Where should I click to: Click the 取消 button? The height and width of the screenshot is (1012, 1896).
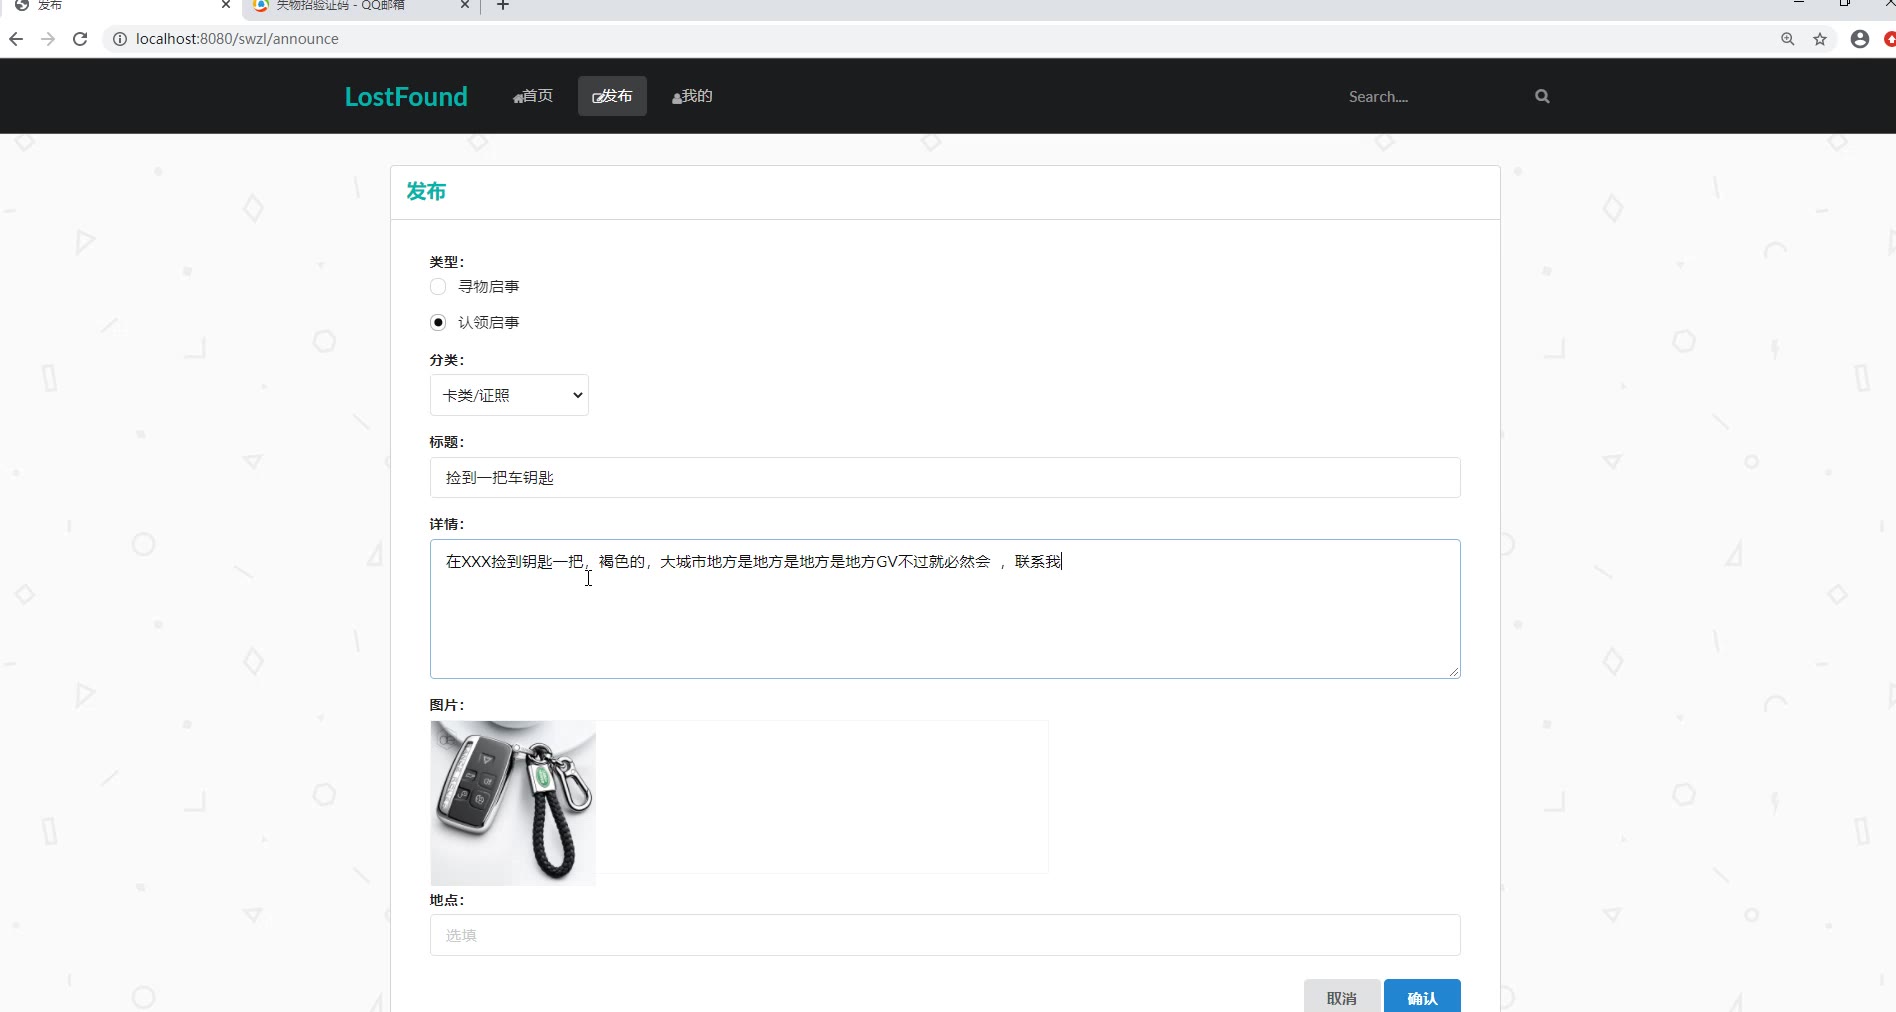tap(1342, 997)
